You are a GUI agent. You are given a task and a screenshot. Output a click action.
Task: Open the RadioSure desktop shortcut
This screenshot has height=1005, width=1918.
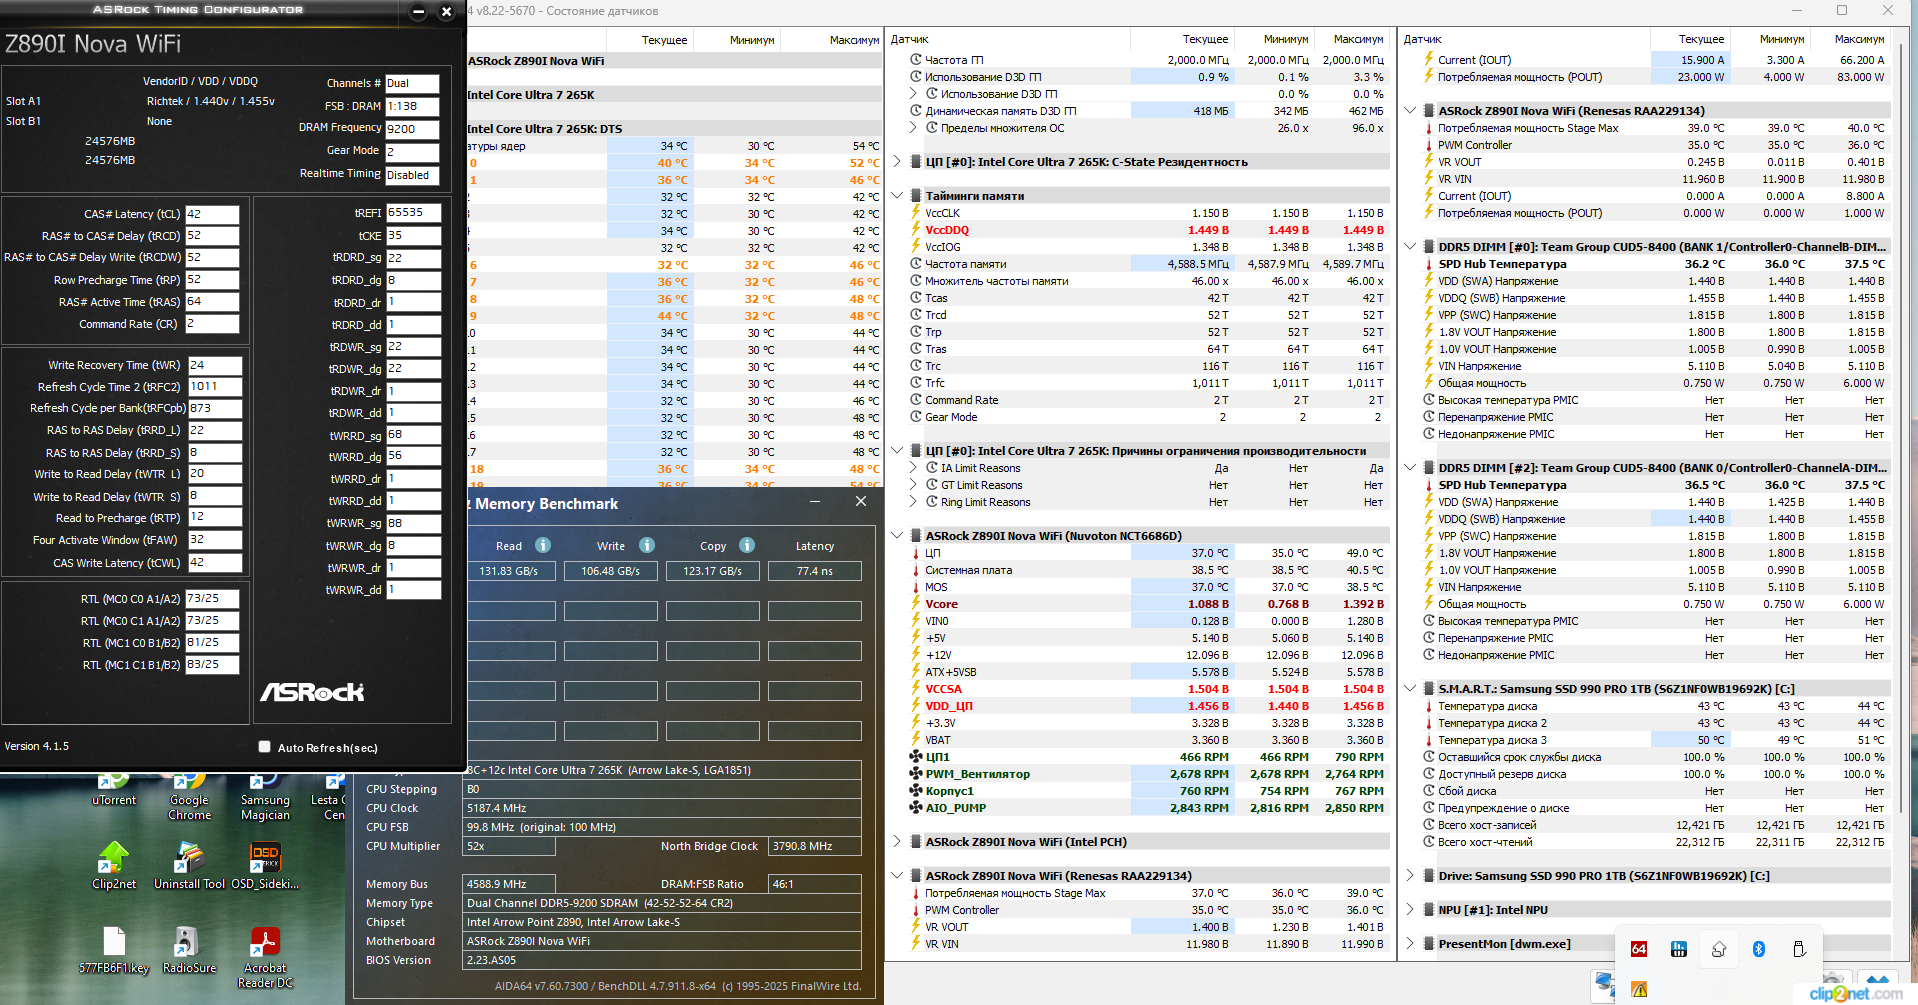[x=189, y=950]
